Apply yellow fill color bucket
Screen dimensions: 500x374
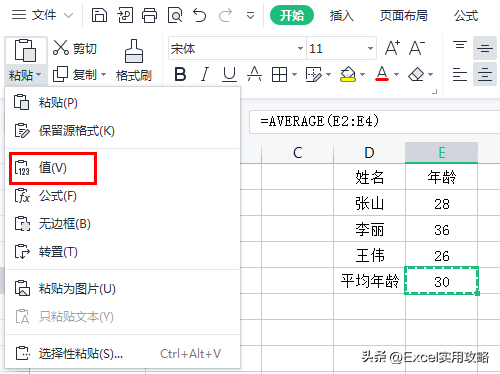point(348,74)
